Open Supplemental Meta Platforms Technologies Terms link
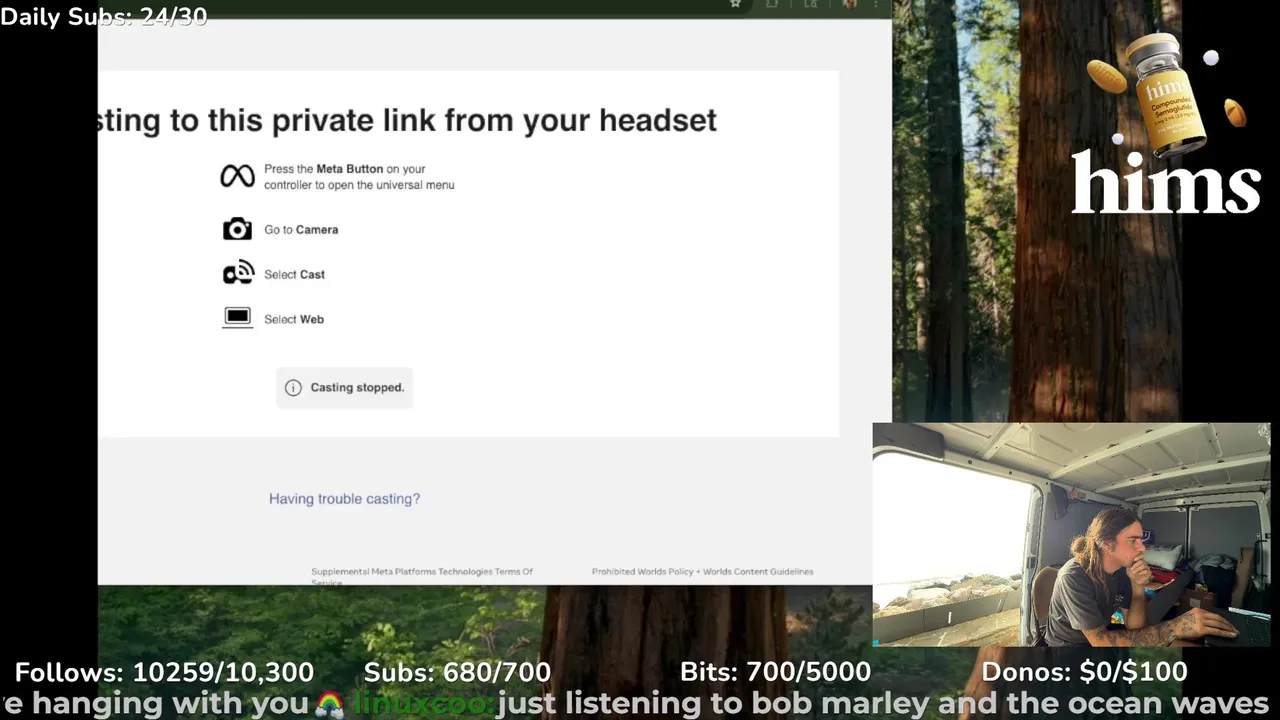The image size is (1280, 720). click(x=421, y=576)
